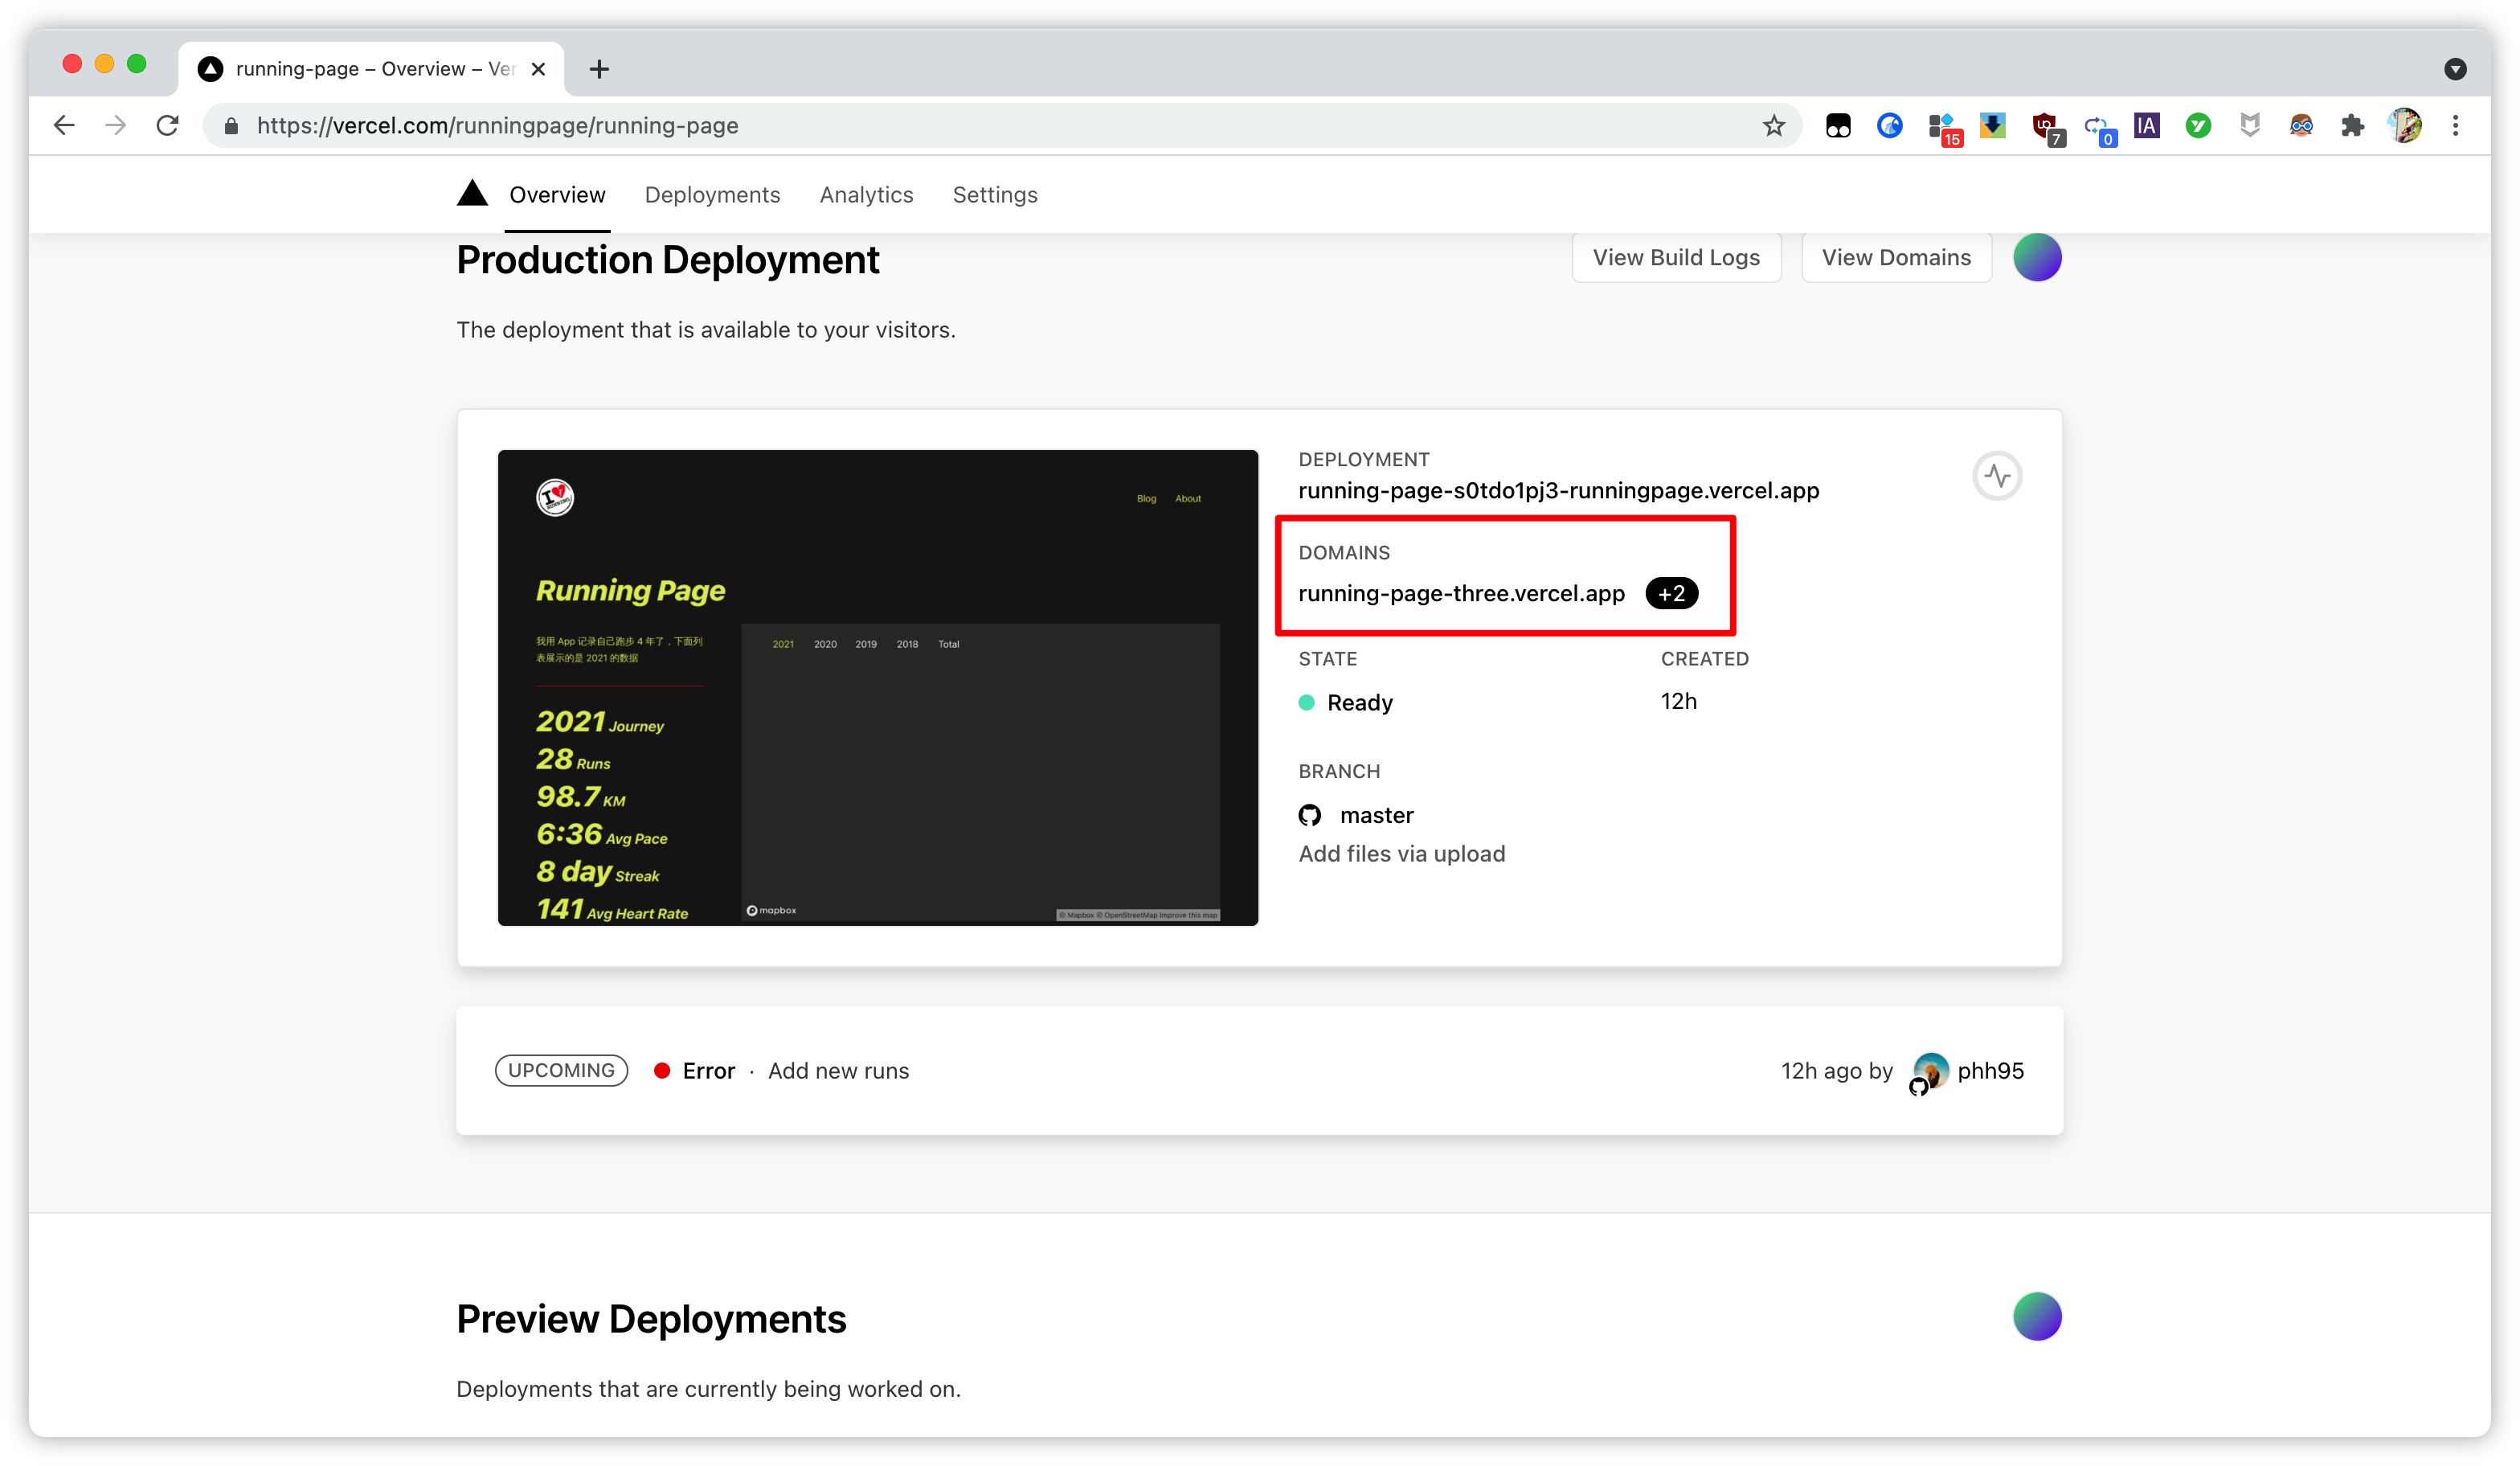Viewport: 2520px width, 1466px height.
Task: Click View Build Logs button
Action: 1676,258
